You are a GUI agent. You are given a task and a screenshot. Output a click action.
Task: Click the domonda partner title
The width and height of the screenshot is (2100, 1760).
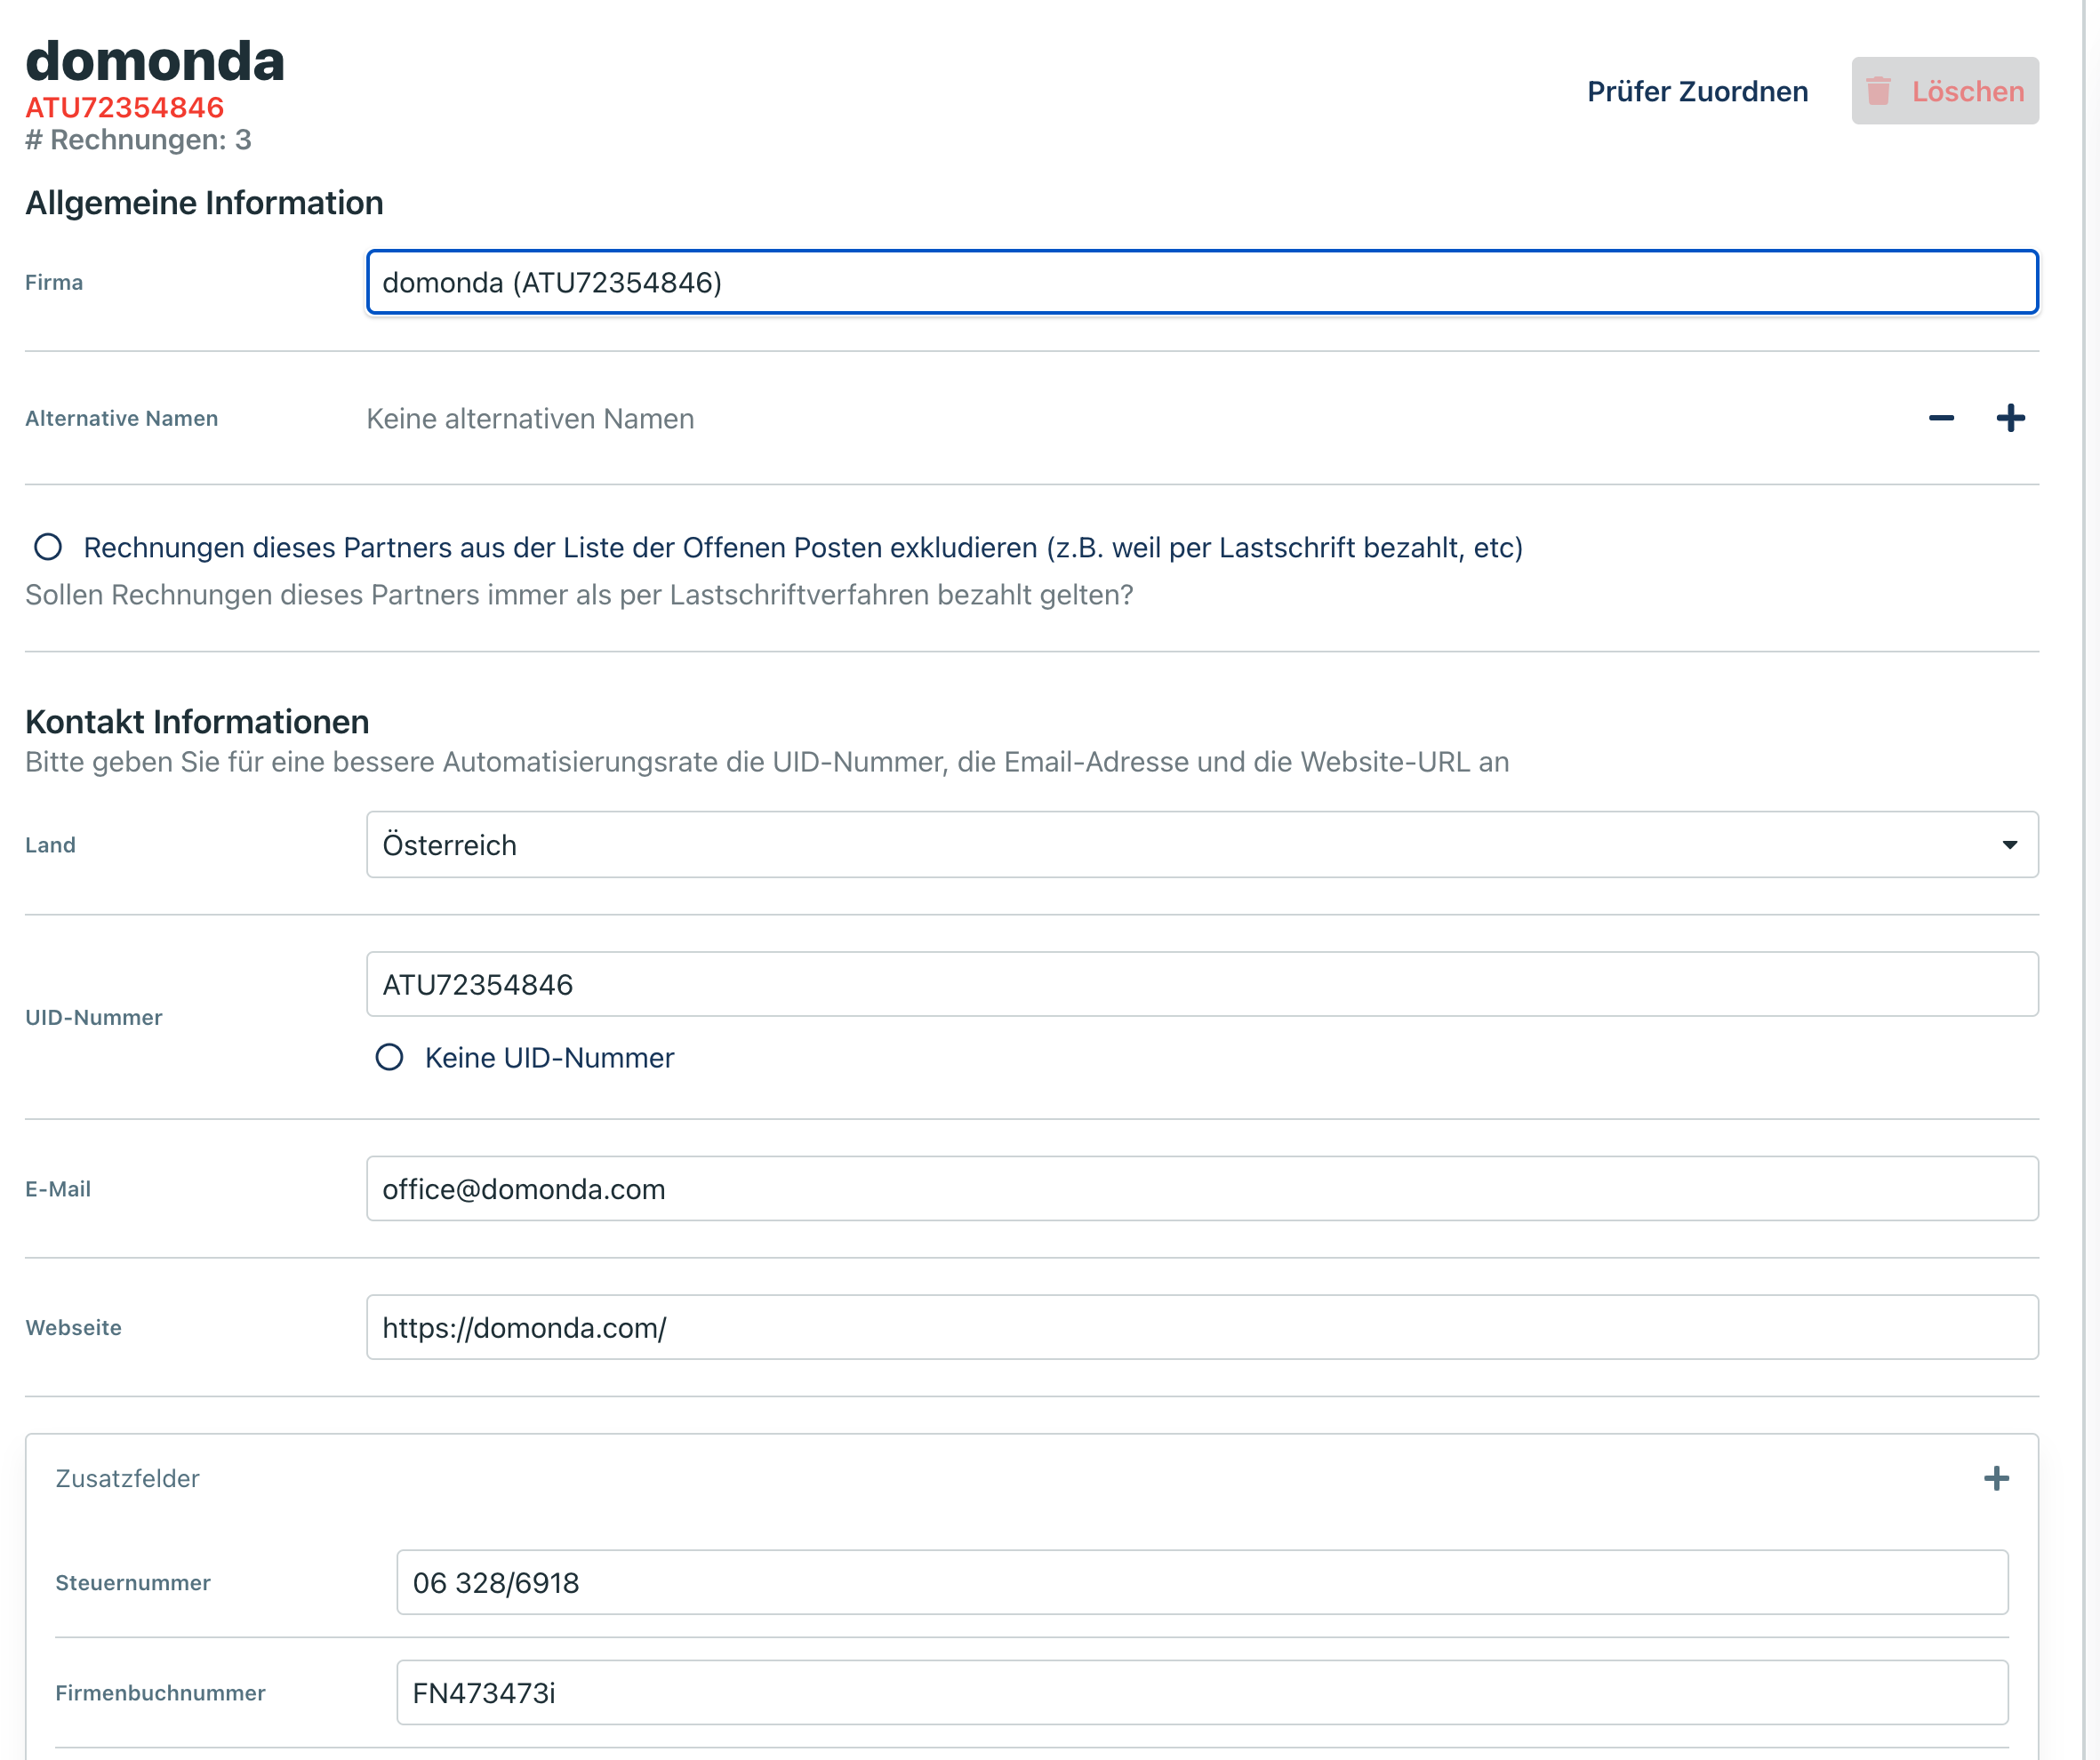pos(155,61)
